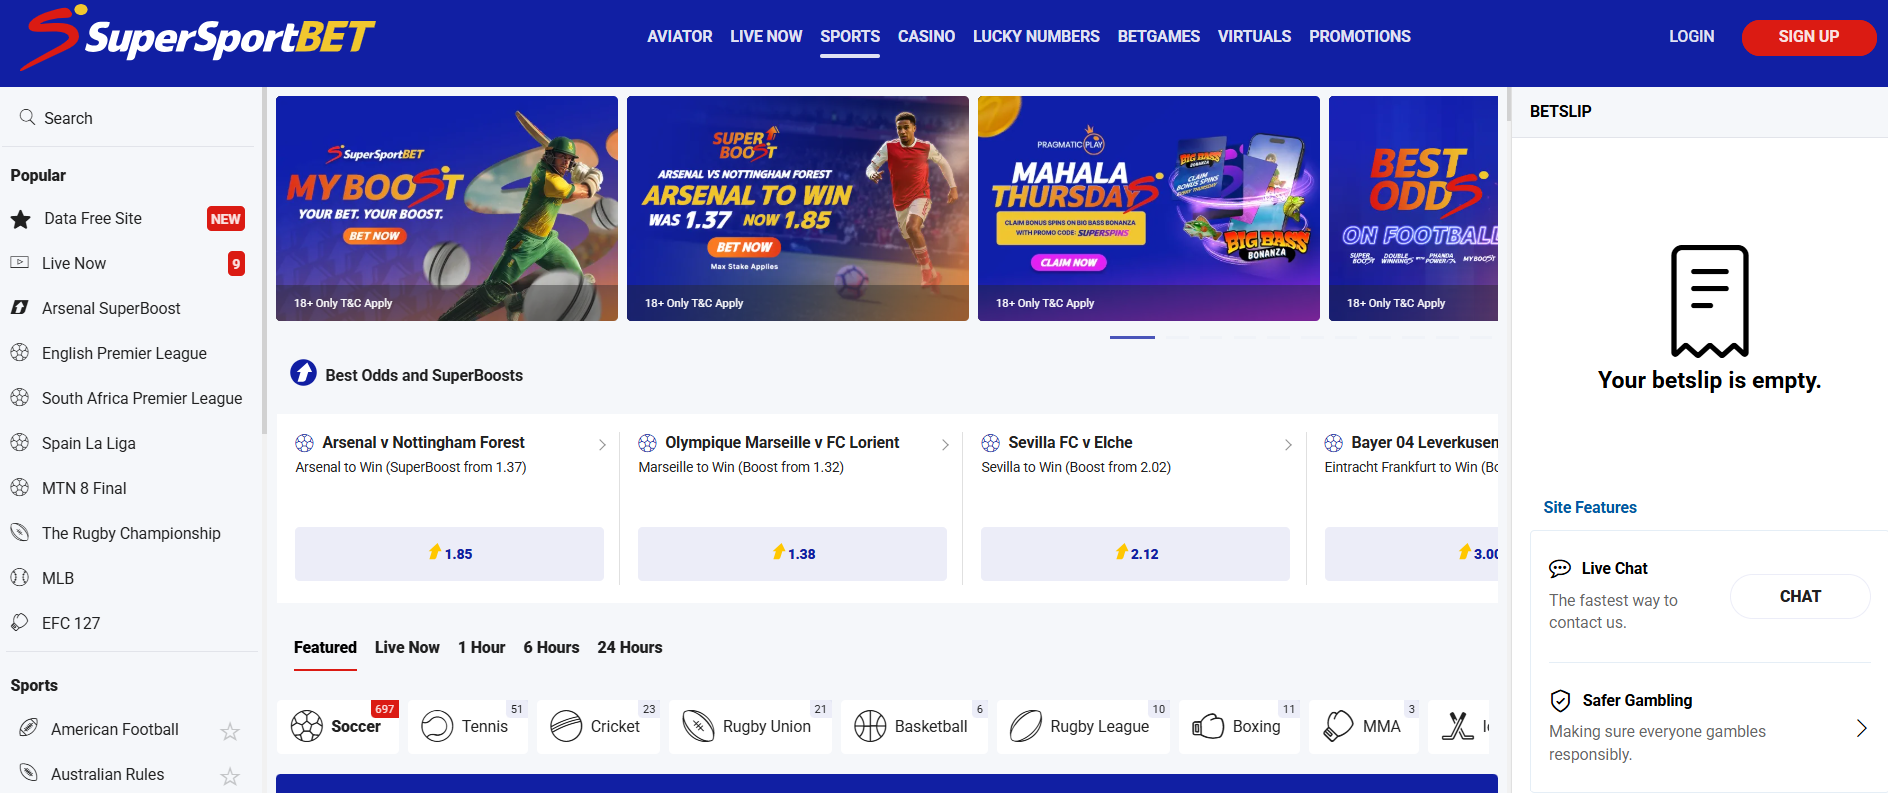Click the SuperSportBET logo

pos(198,38)
